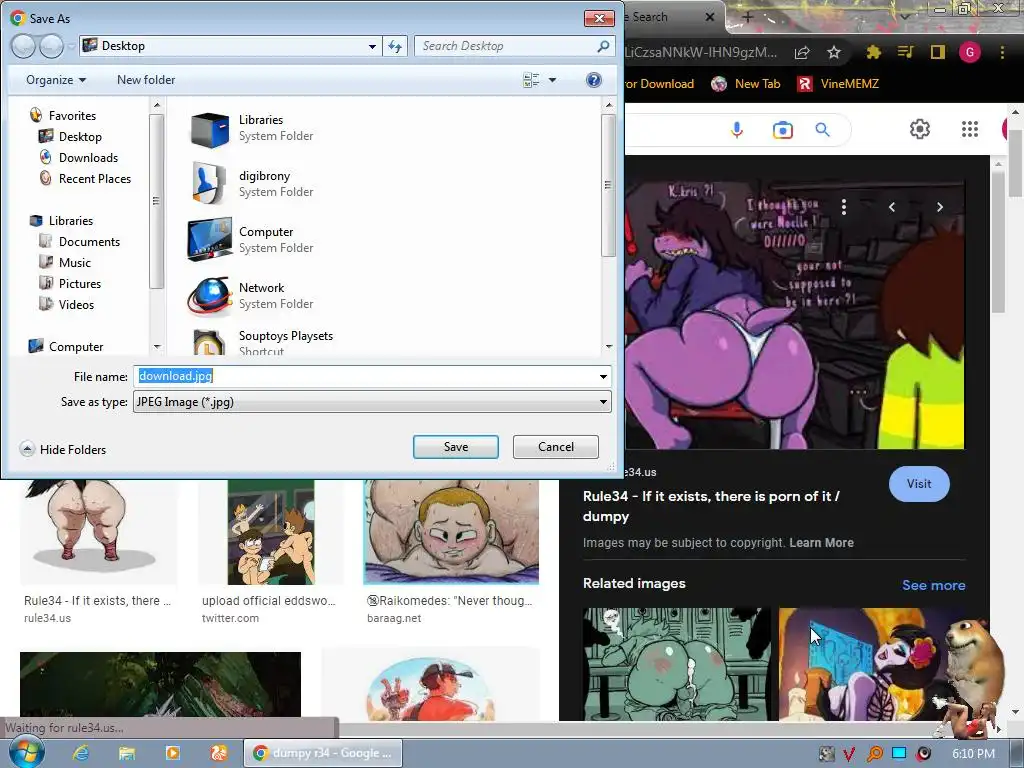
Task: Launch Internet Explorer from the taskbar
Action: coord(81,753)
